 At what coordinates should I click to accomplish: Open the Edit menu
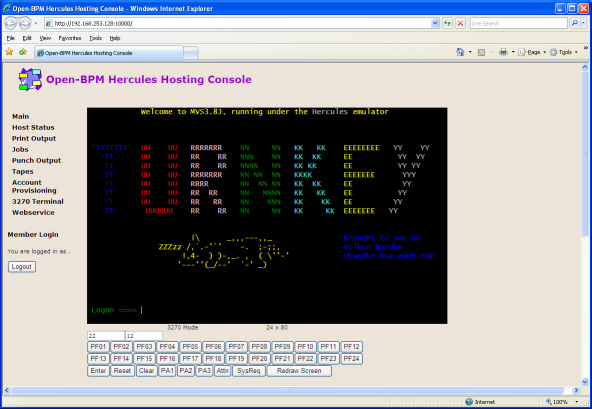pyautogui.click(x=27, y=38)
